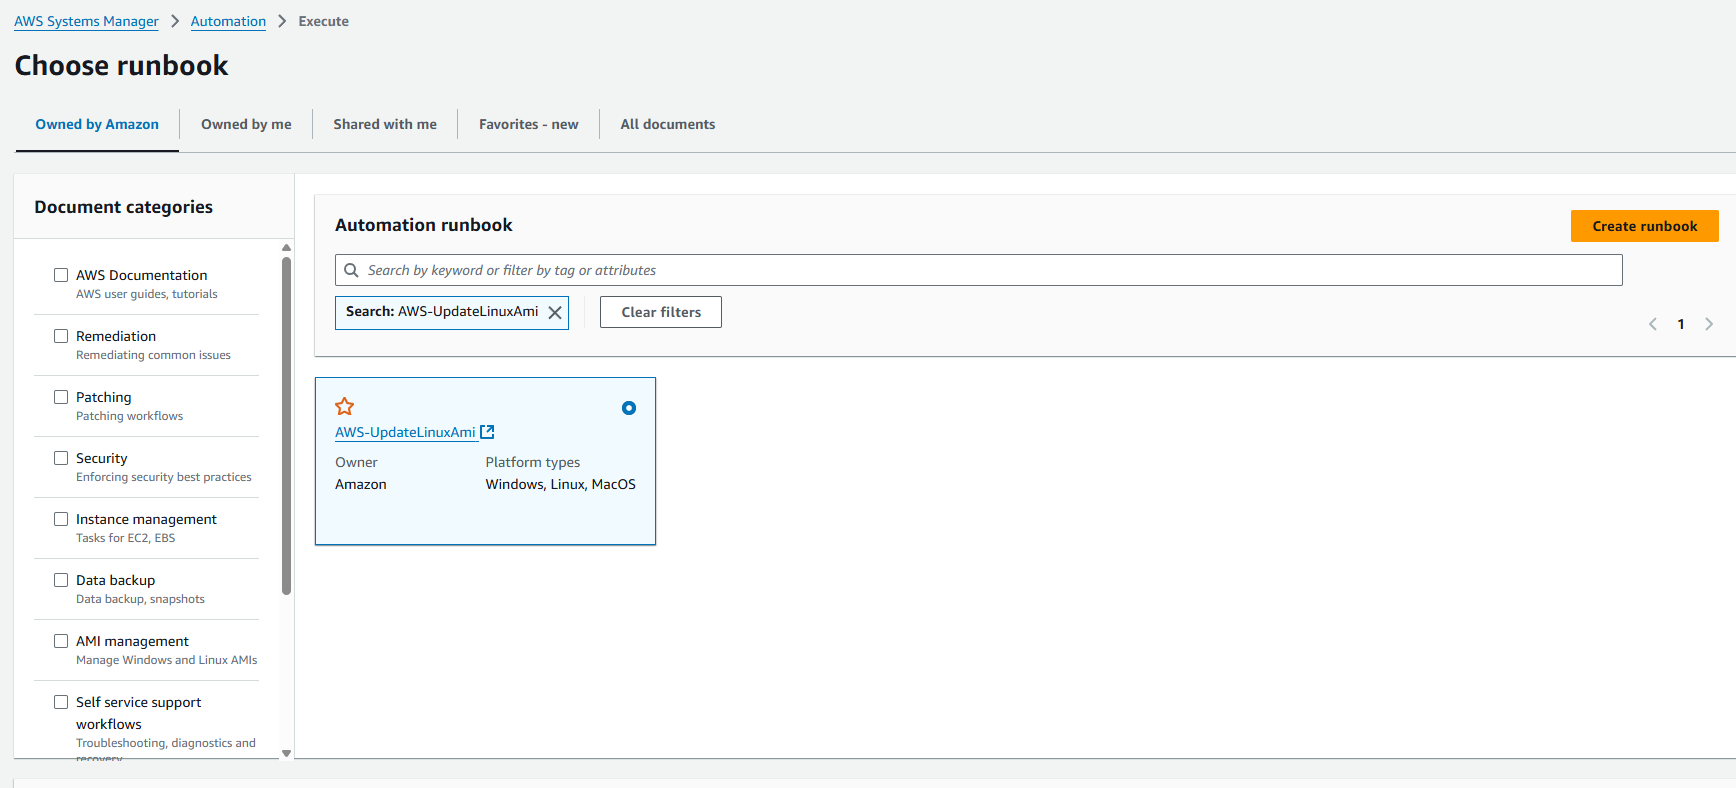The height and width of the screenshot is (788, 1736).
Task: Click the Create runbook button
Action: [1645, 226]
